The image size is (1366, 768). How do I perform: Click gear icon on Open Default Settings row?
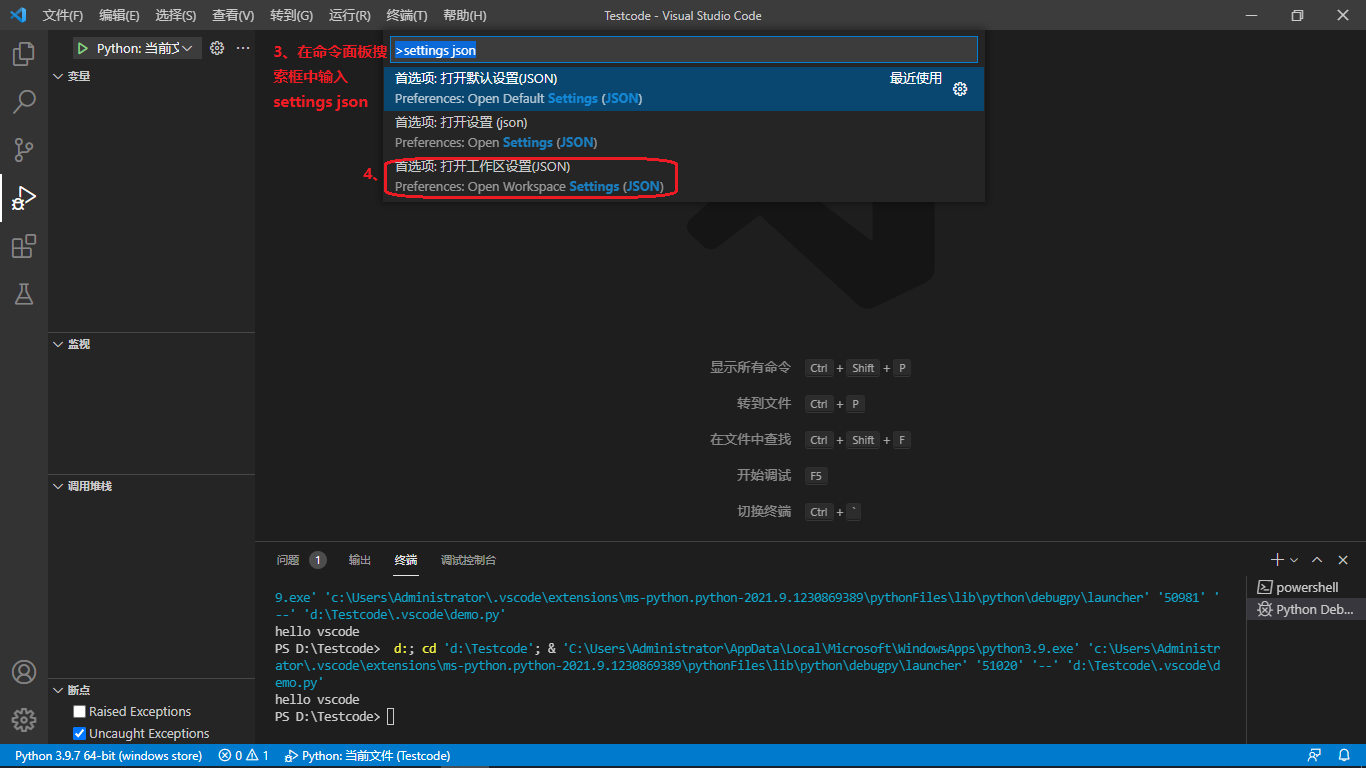pyautogui.click(x=960, y=89)
